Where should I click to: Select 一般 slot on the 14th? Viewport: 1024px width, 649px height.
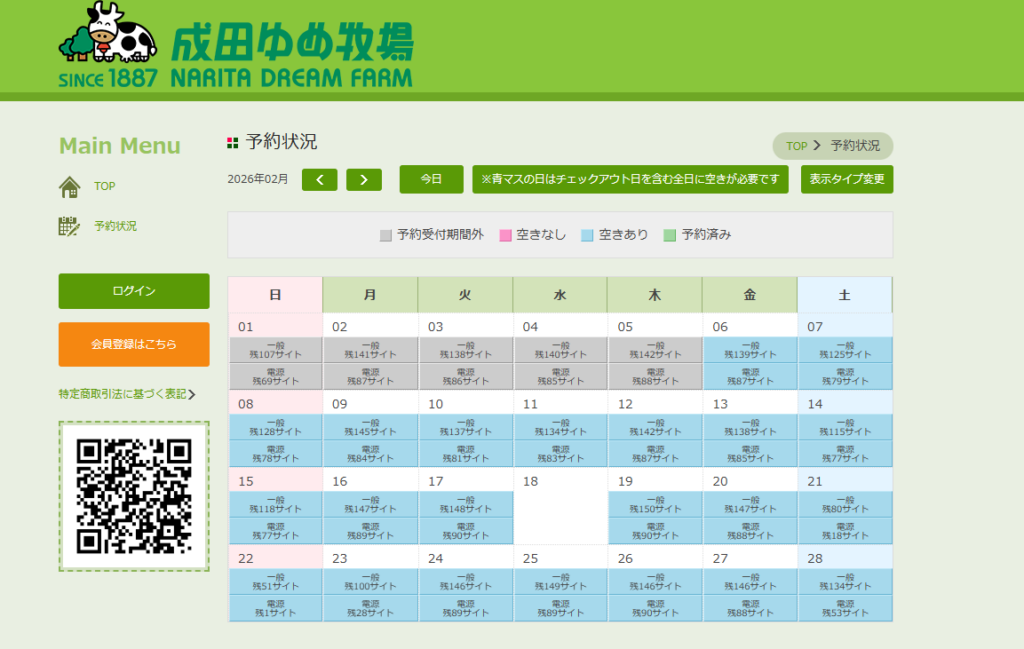[844, 427]
